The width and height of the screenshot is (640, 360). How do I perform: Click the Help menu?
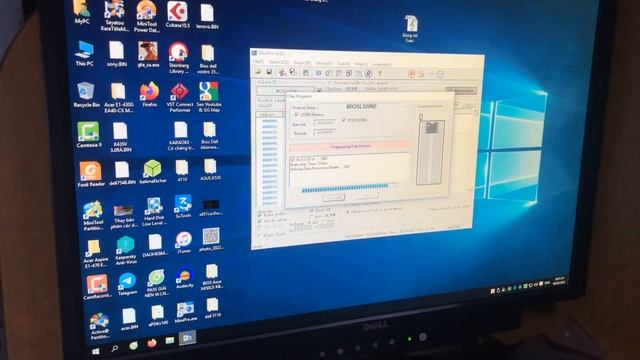coord(361,64)
